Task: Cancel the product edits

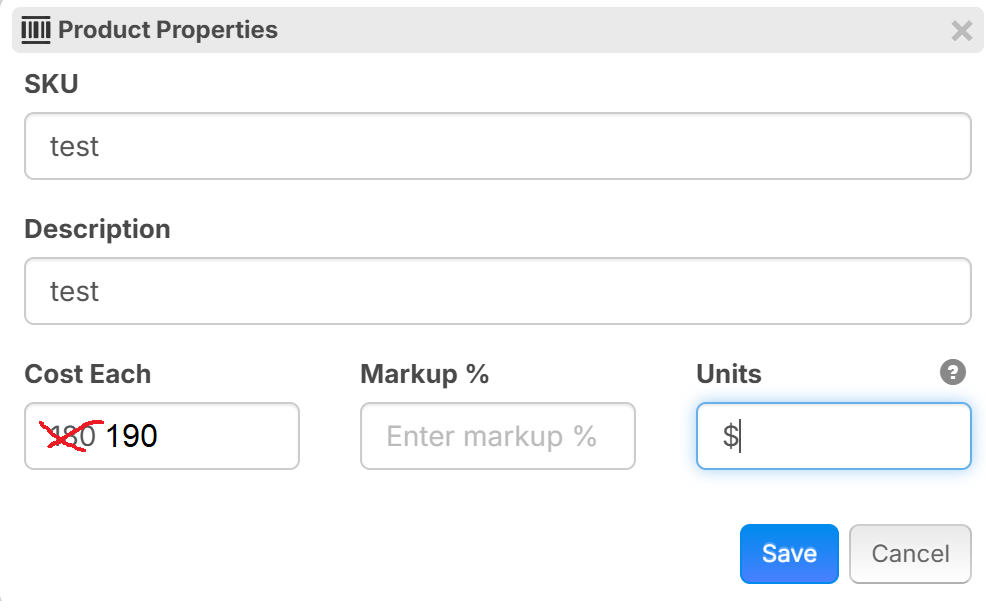Action: point(910,554)
